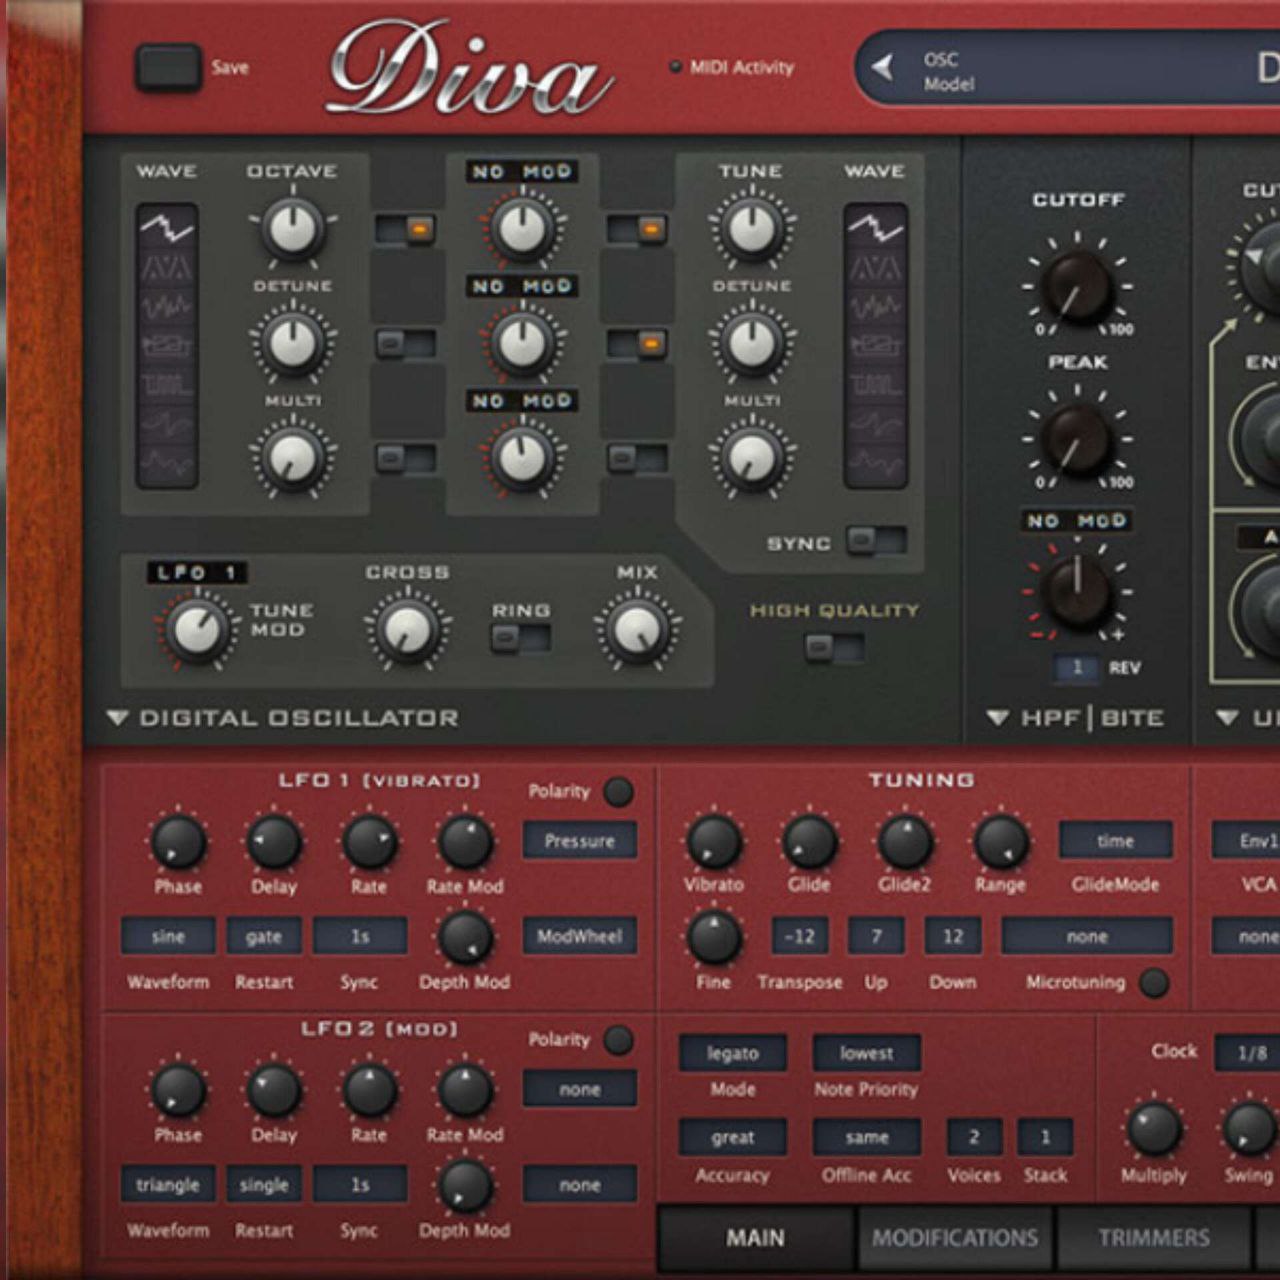This screenshot has height=1280, width=1280.
Task: Click the Transpose -12 value box
Action: pos(800,937)
